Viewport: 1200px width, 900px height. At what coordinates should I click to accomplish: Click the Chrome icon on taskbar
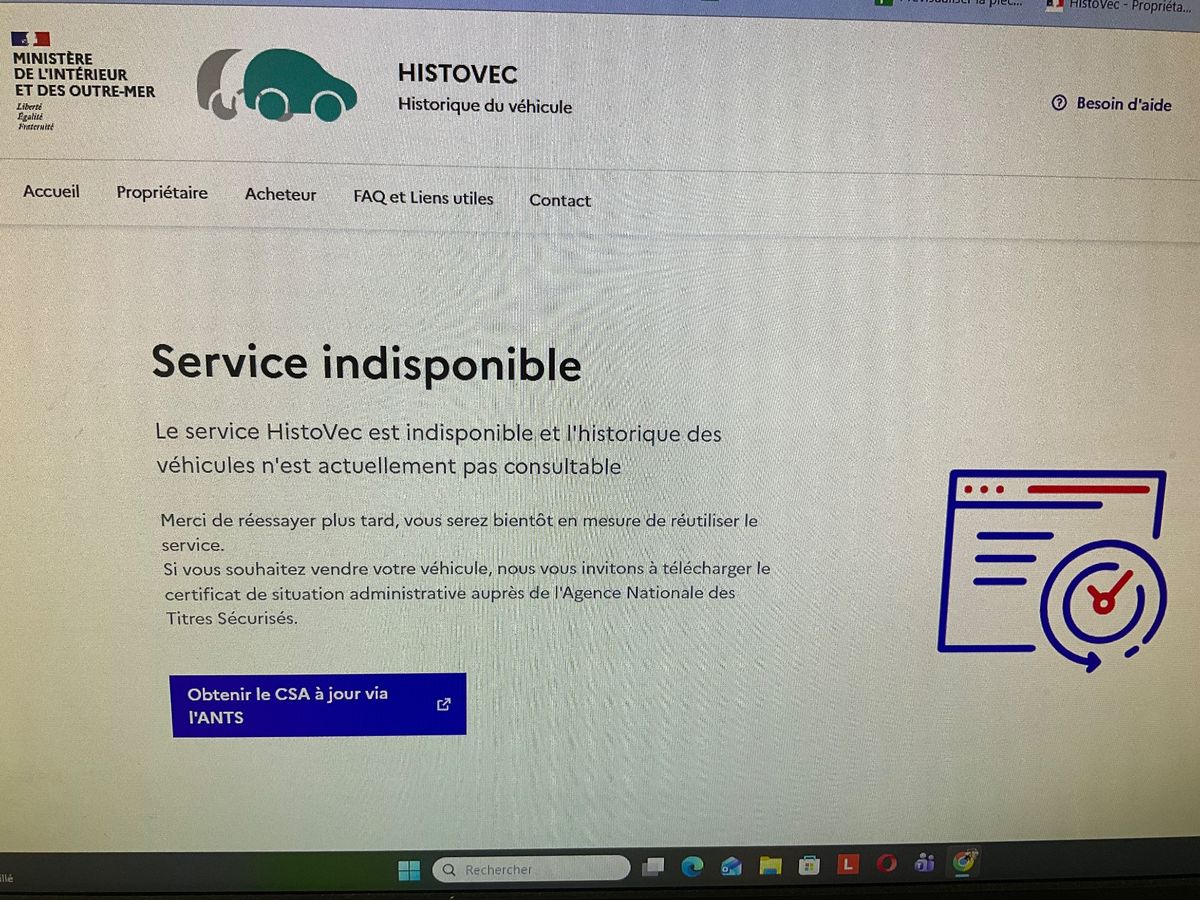point(964,860)
